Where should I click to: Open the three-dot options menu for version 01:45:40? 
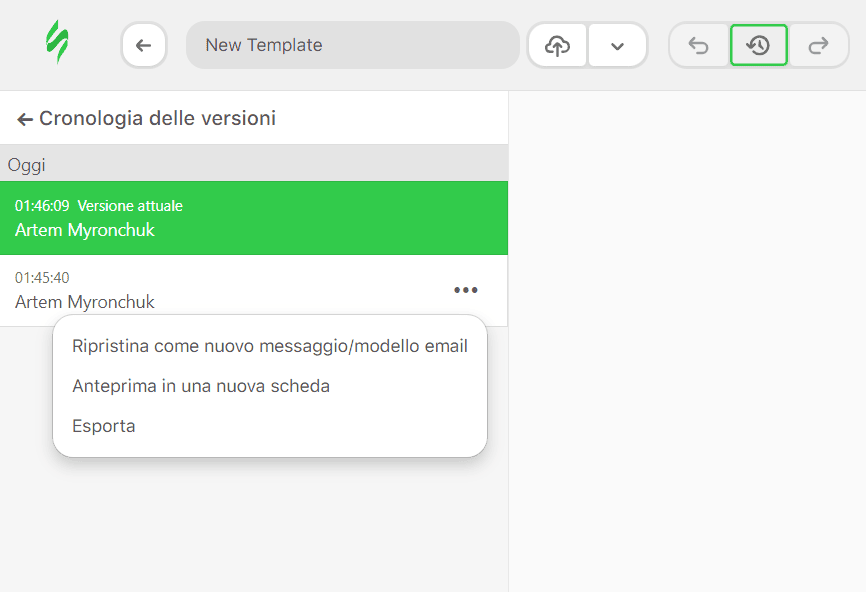[x=465, y=290]
